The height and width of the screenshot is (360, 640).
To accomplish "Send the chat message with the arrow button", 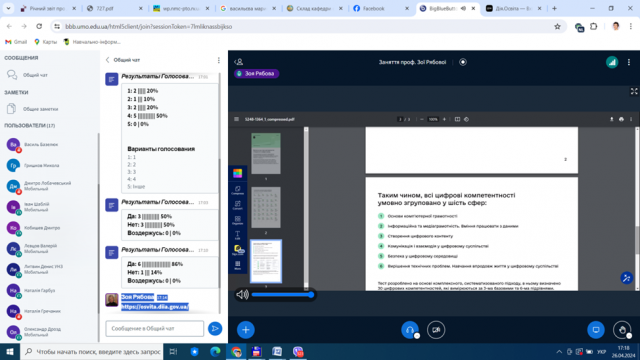I will [215, 329].
